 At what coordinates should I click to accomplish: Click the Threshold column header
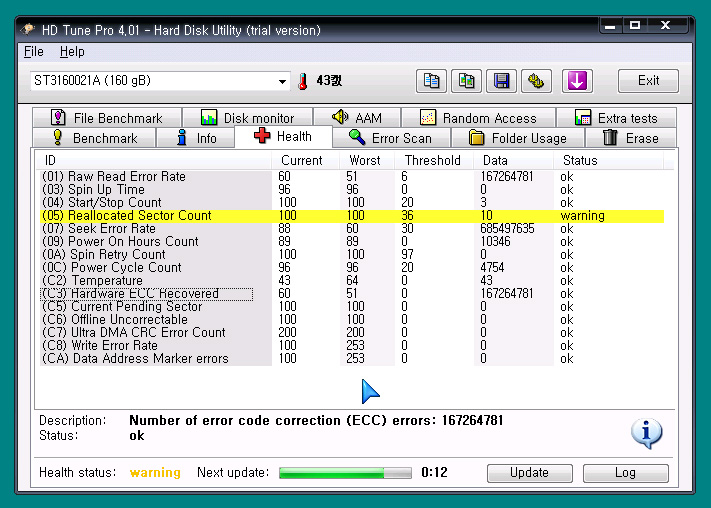434,160
